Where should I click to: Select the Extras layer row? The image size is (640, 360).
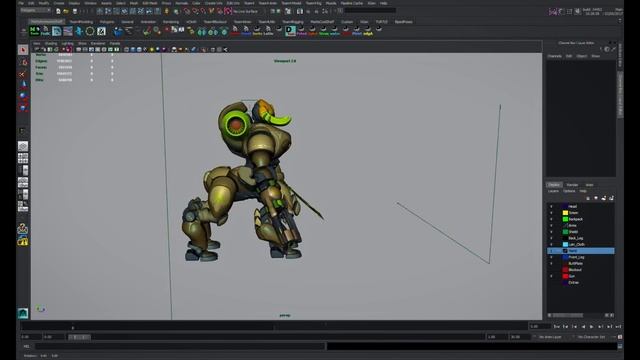point(580,282)
